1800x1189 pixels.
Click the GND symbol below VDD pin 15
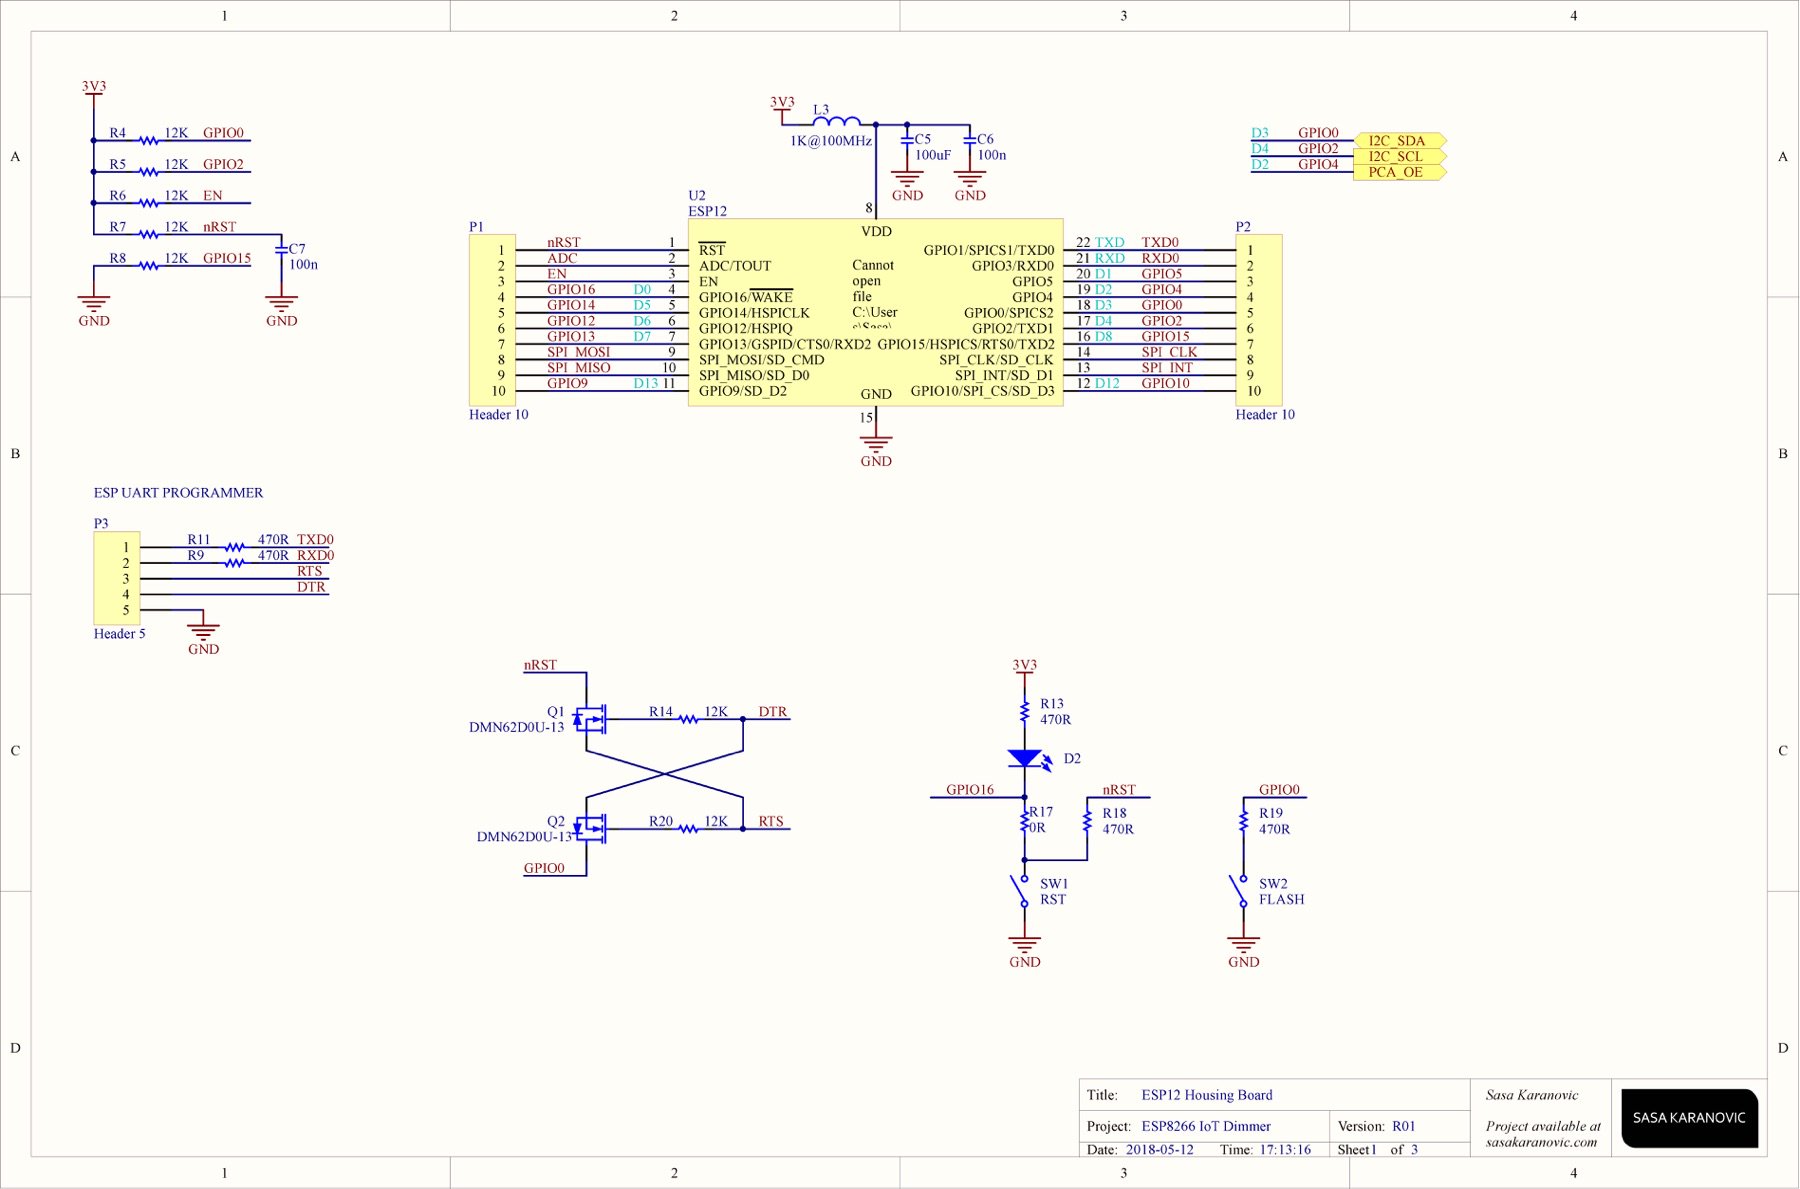[x=876, y=440]
